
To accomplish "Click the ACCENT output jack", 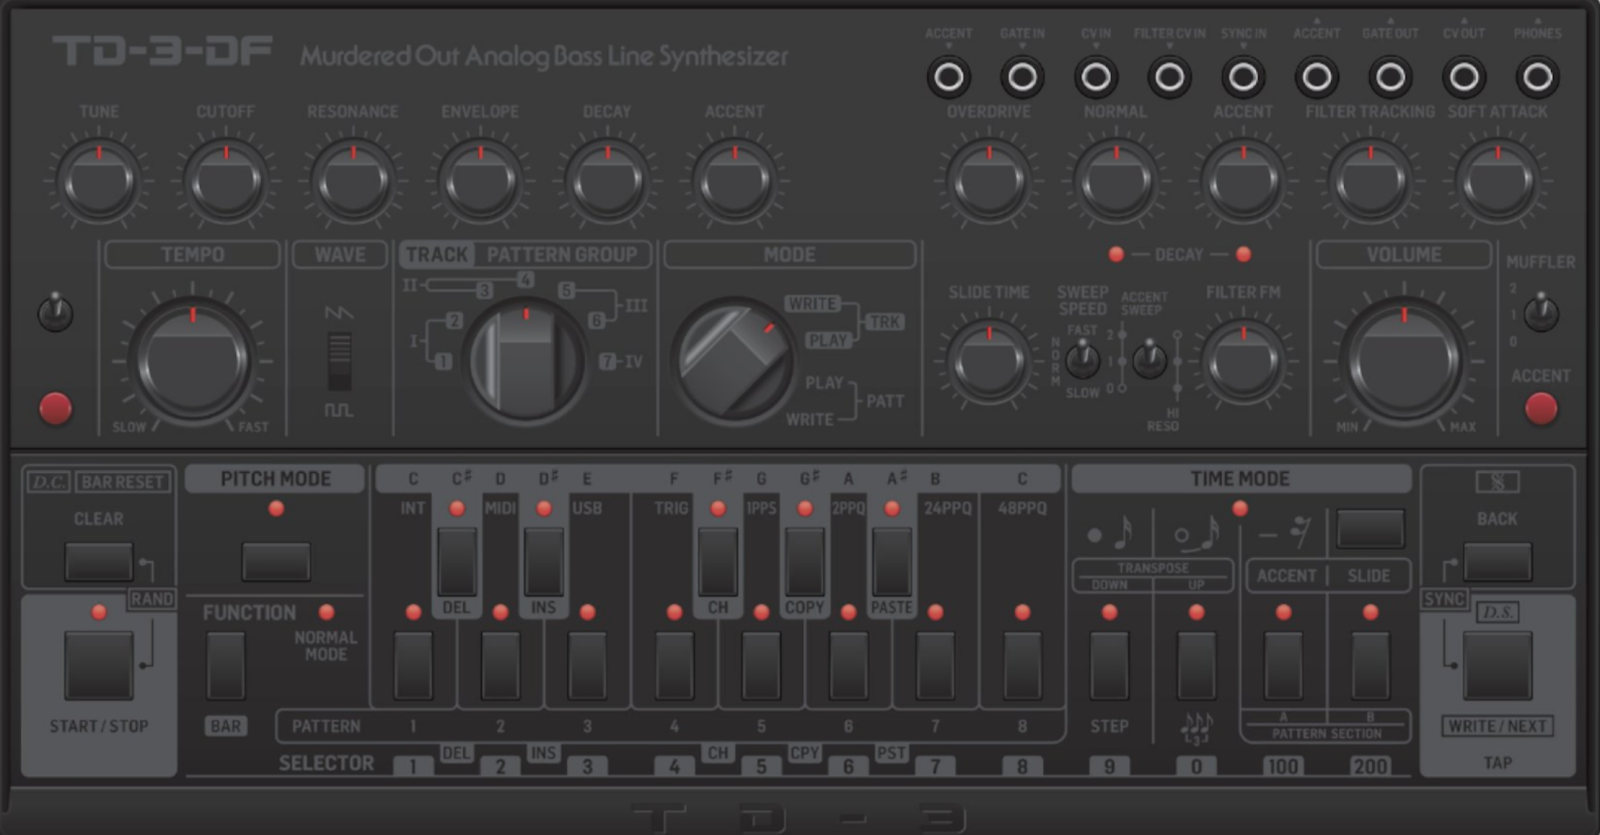I will point(1317,77).
